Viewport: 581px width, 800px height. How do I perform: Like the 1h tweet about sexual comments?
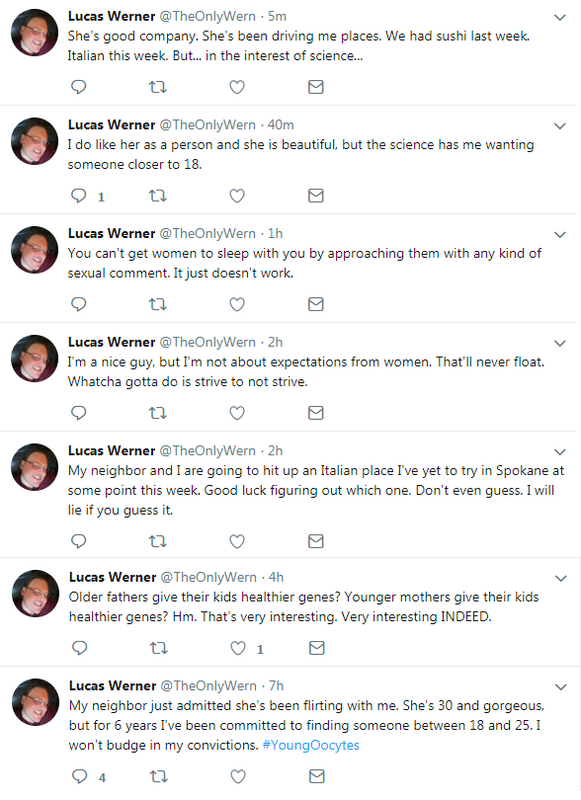click(x=237, y=305)
